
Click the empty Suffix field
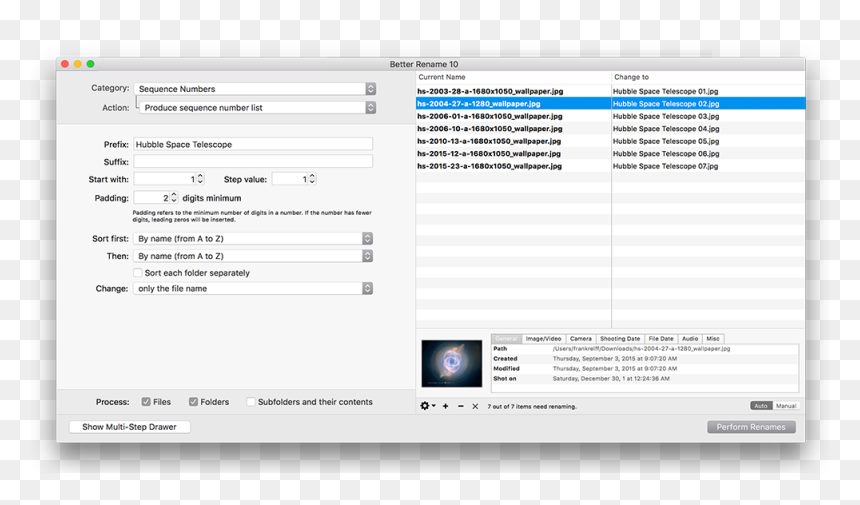(x=253, y=162)
